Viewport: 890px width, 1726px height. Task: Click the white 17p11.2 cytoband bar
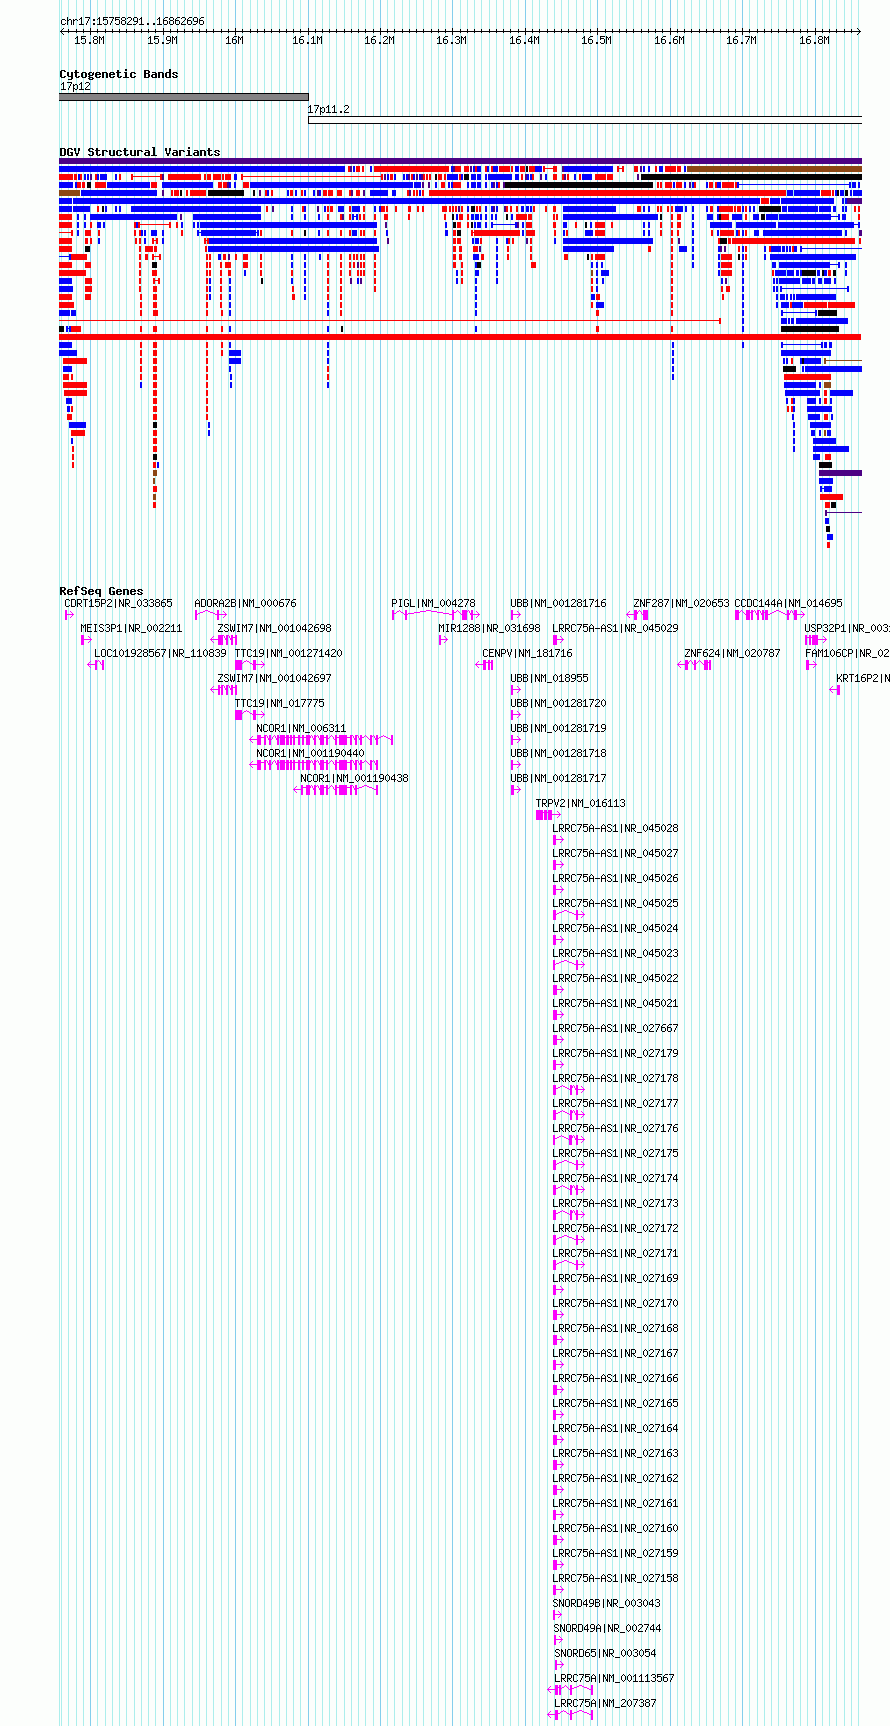(x=585, y=120)
